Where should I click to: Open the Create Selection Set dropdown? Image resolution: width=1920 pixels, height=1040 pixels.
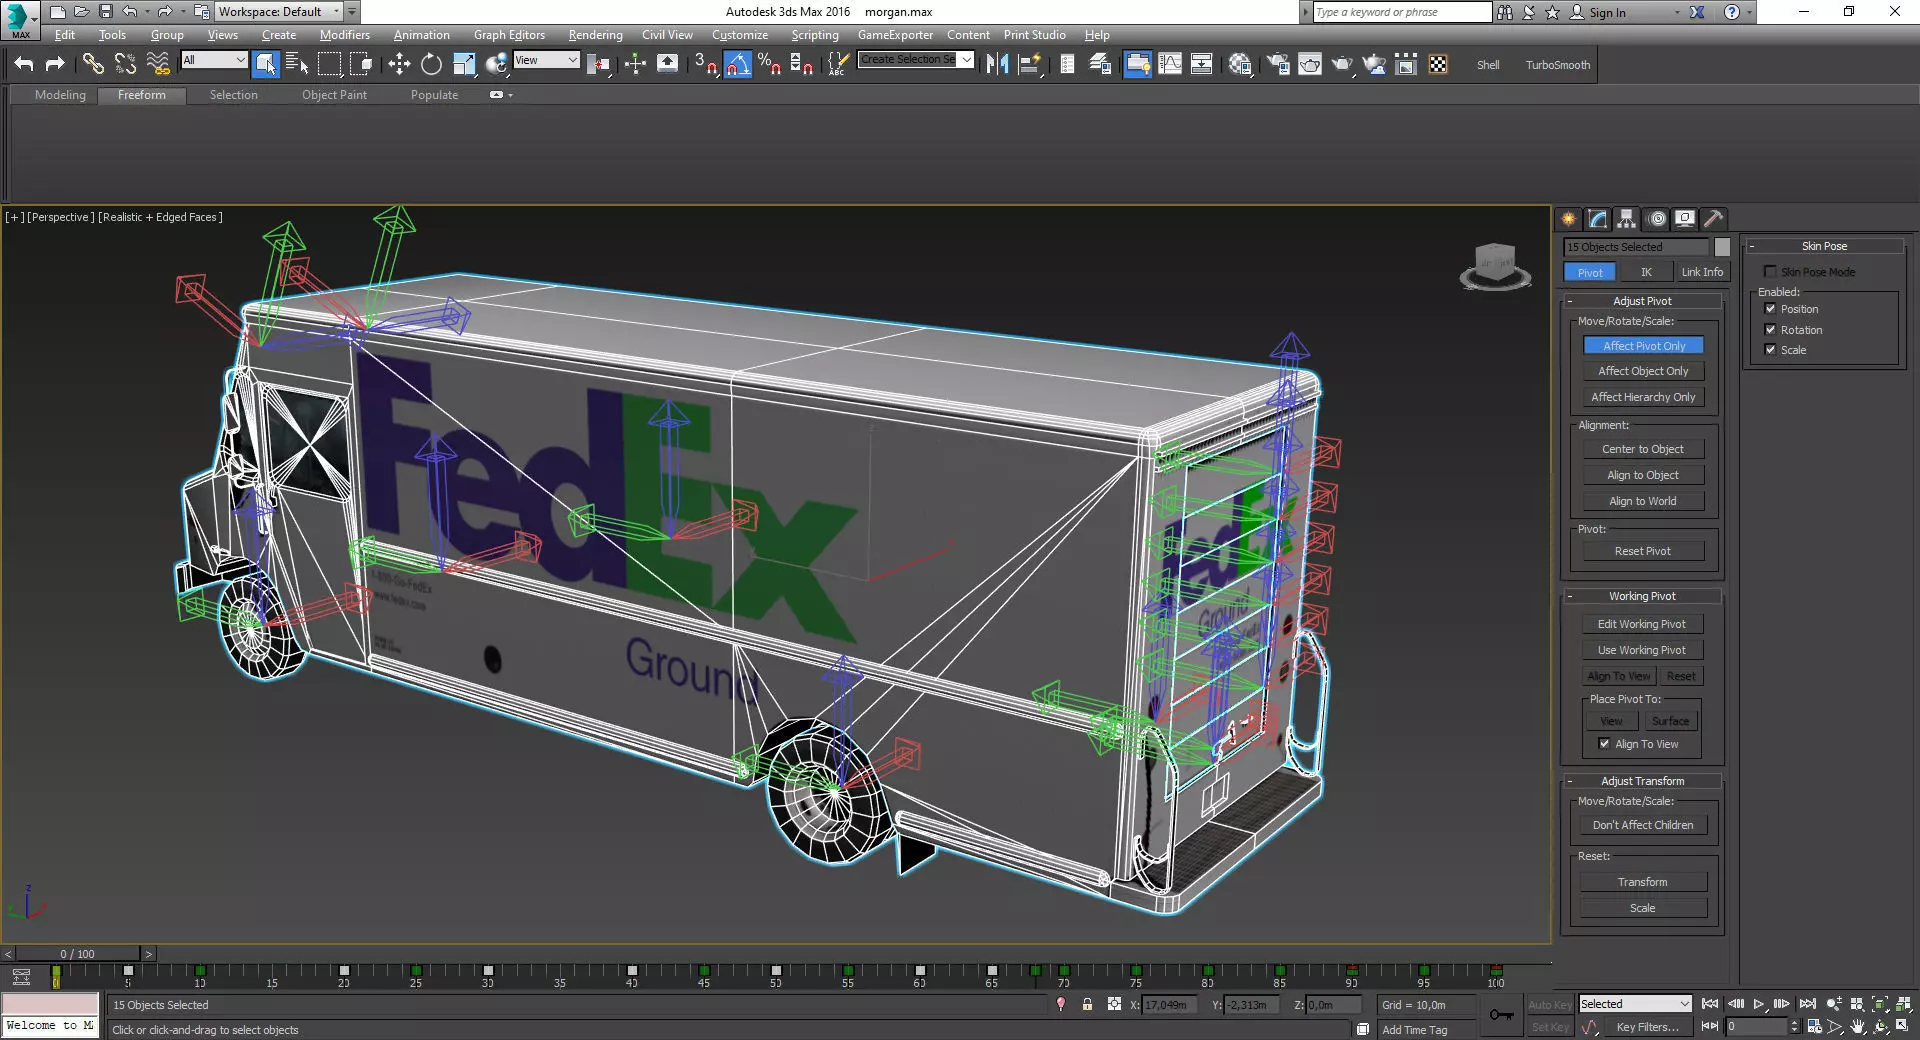[916, 60]
